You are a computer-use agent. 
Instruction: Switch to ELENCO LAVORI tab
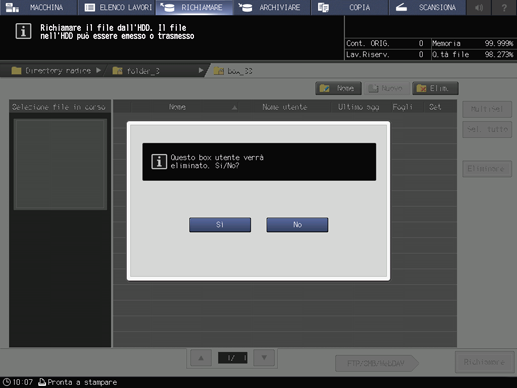tap(117, 7)
